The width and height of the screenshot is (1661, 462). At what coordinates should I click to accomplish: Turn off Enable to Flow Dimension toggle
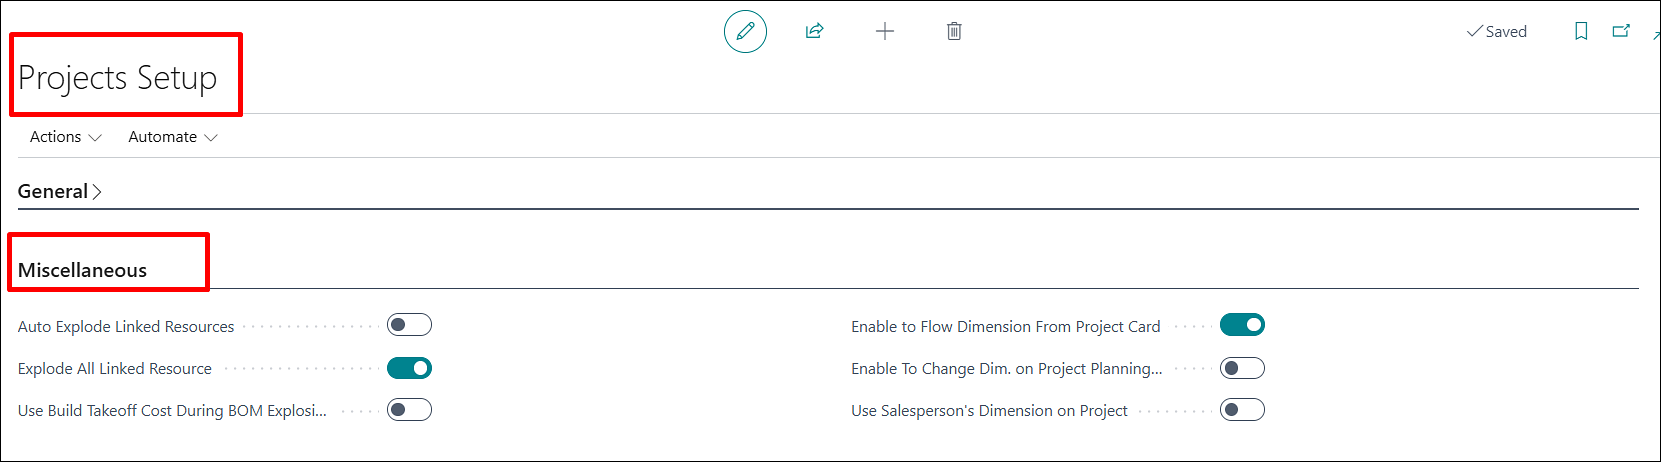1242,325
